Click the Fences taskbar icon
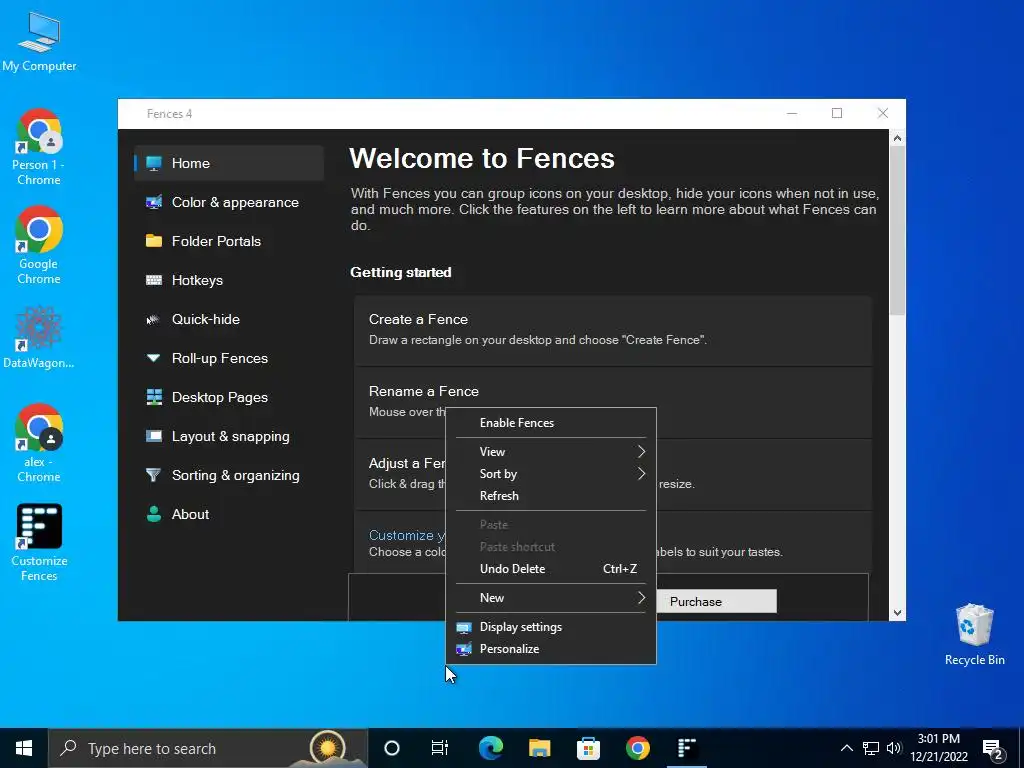 [686, 748]
